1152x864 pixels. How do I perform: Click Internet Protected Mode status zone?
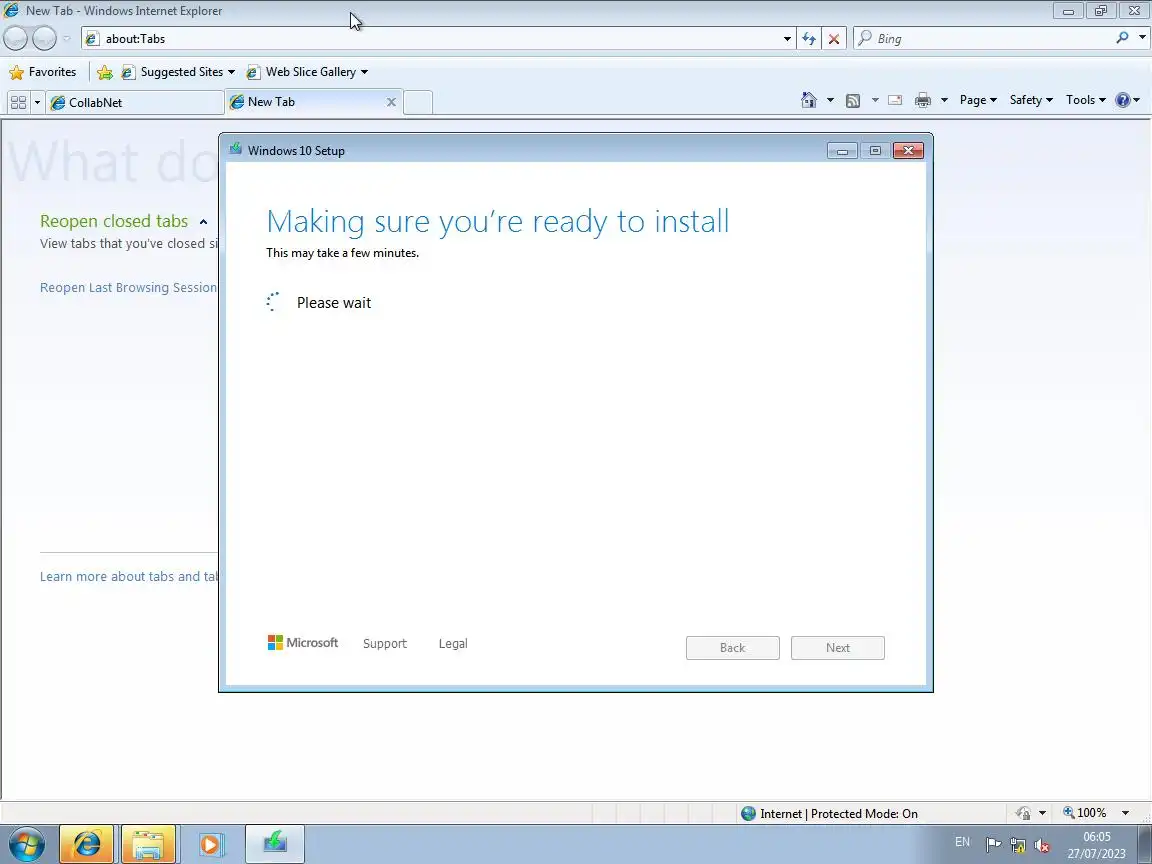(829, 813)
